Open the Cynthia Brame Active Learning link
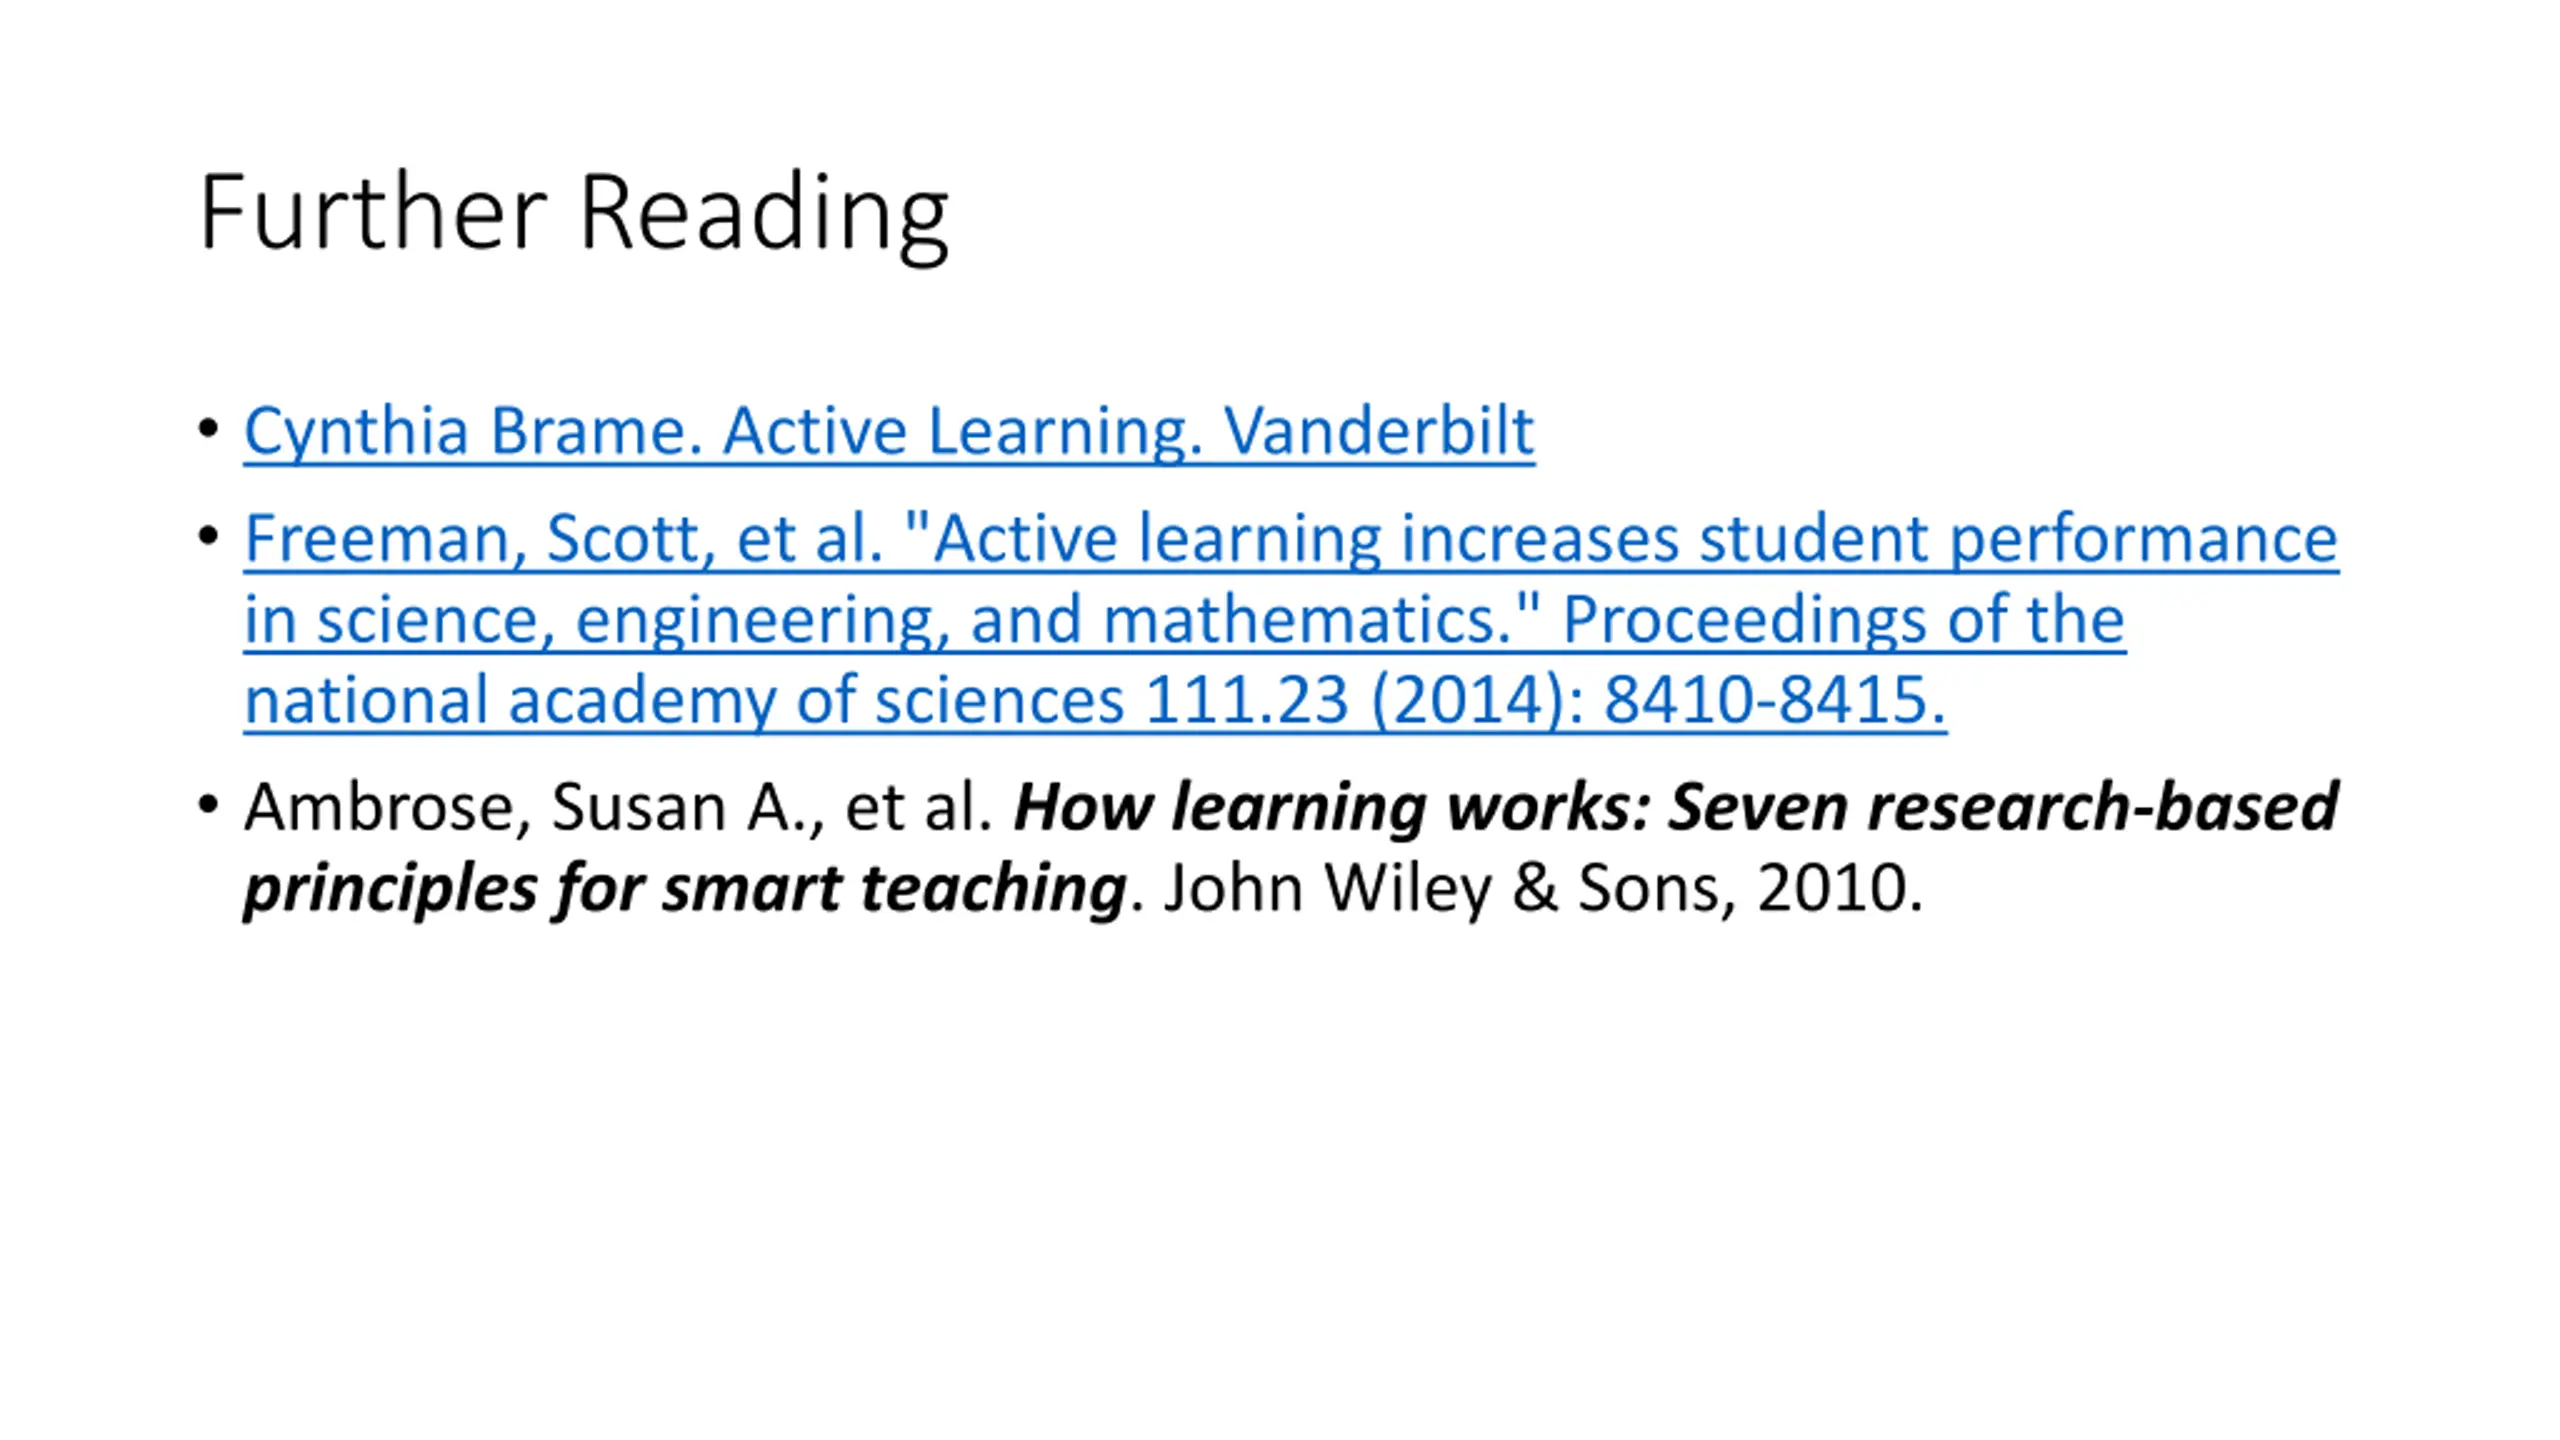 tap(889, 432)
